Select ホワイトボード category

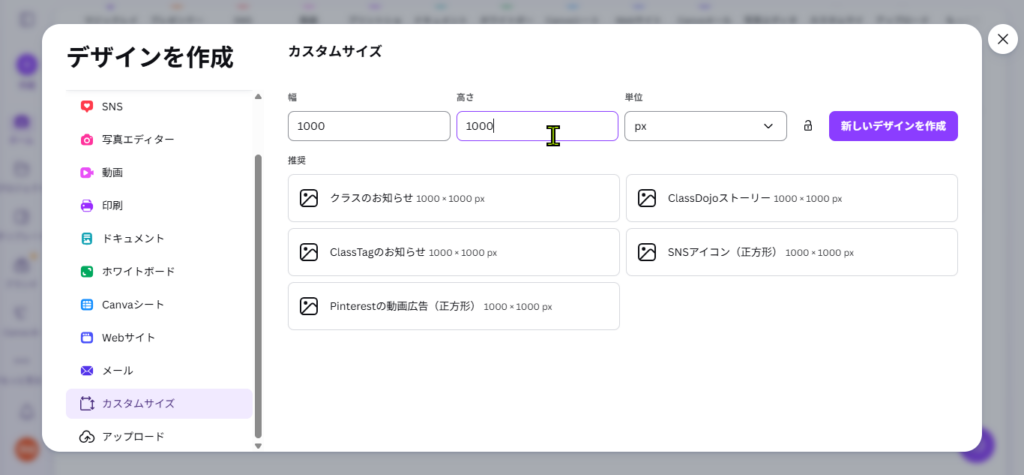point(159,271)
